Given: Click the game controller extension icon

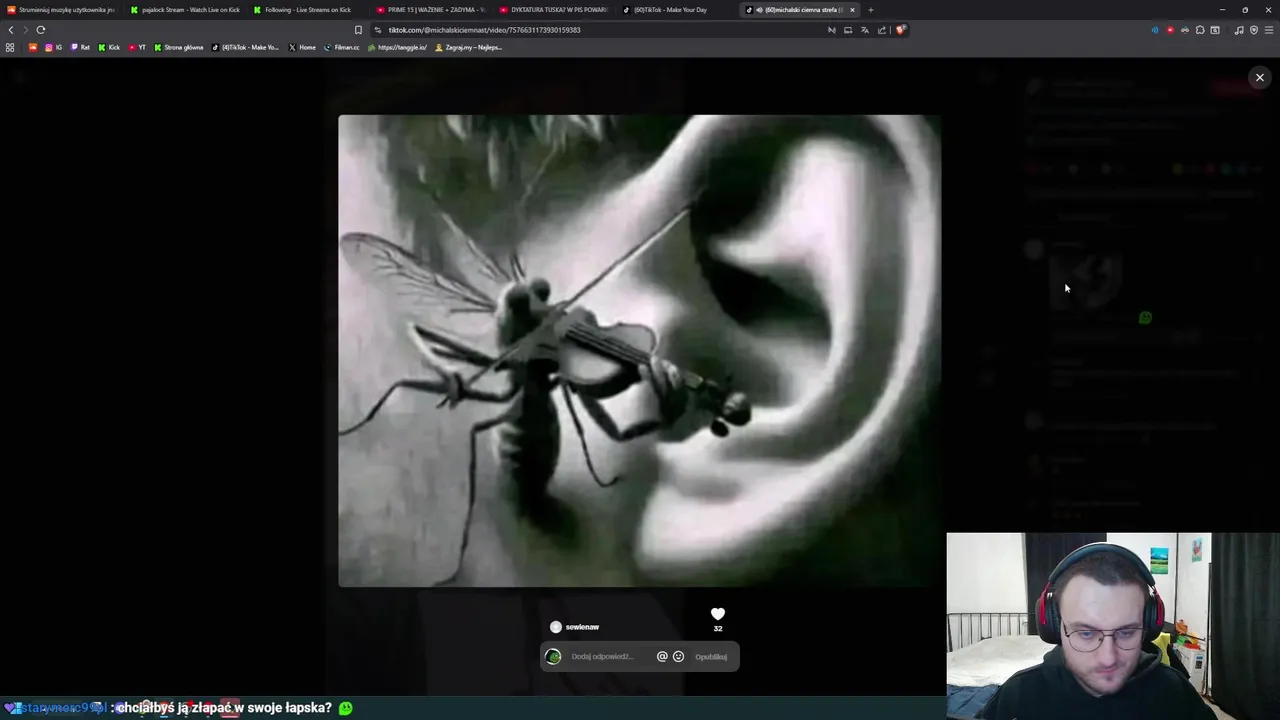Looking at the screenshot, I should tap(1185, 30).
